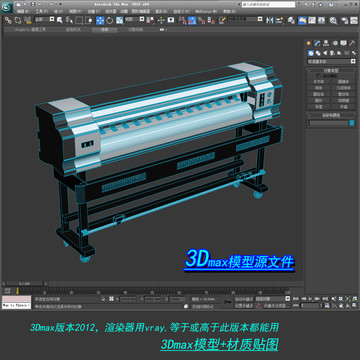
Task: Open the Render Setup dialog
Action: click(345, 20)
